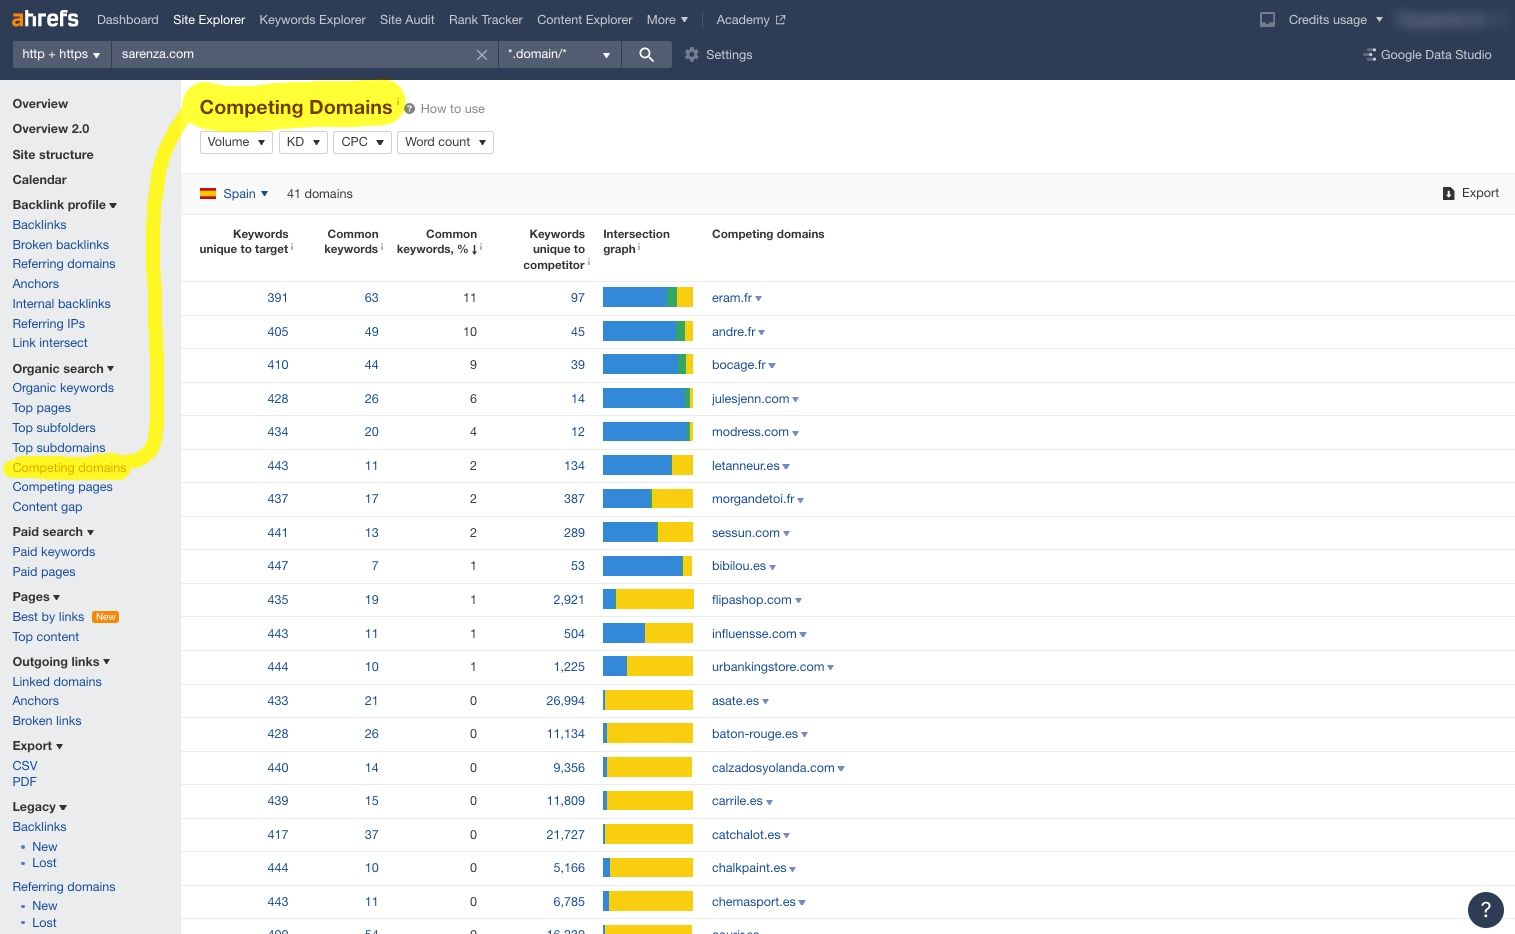
Task: Click the intersection graph bar for flipashop.com
Action: click(x=648, y=599)
